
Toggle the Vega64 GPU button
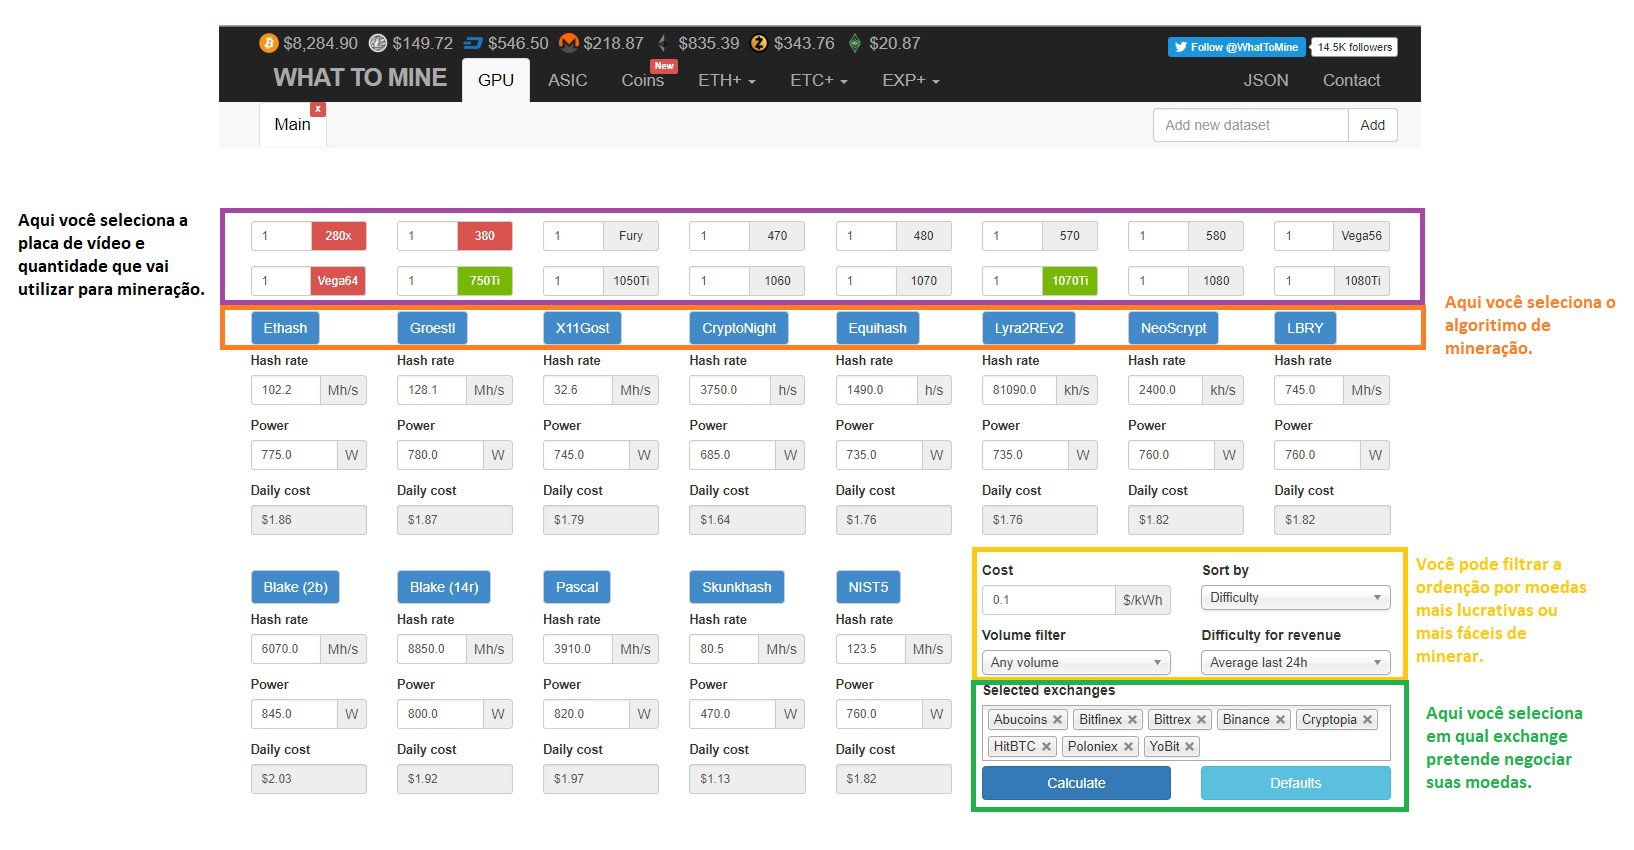coord(338,281)
